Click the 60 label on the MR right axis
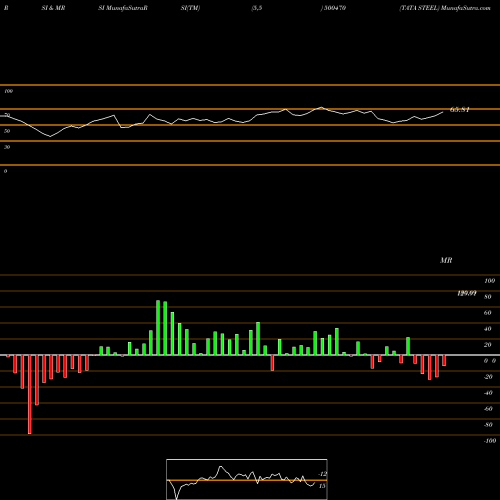 click(487, 313)
